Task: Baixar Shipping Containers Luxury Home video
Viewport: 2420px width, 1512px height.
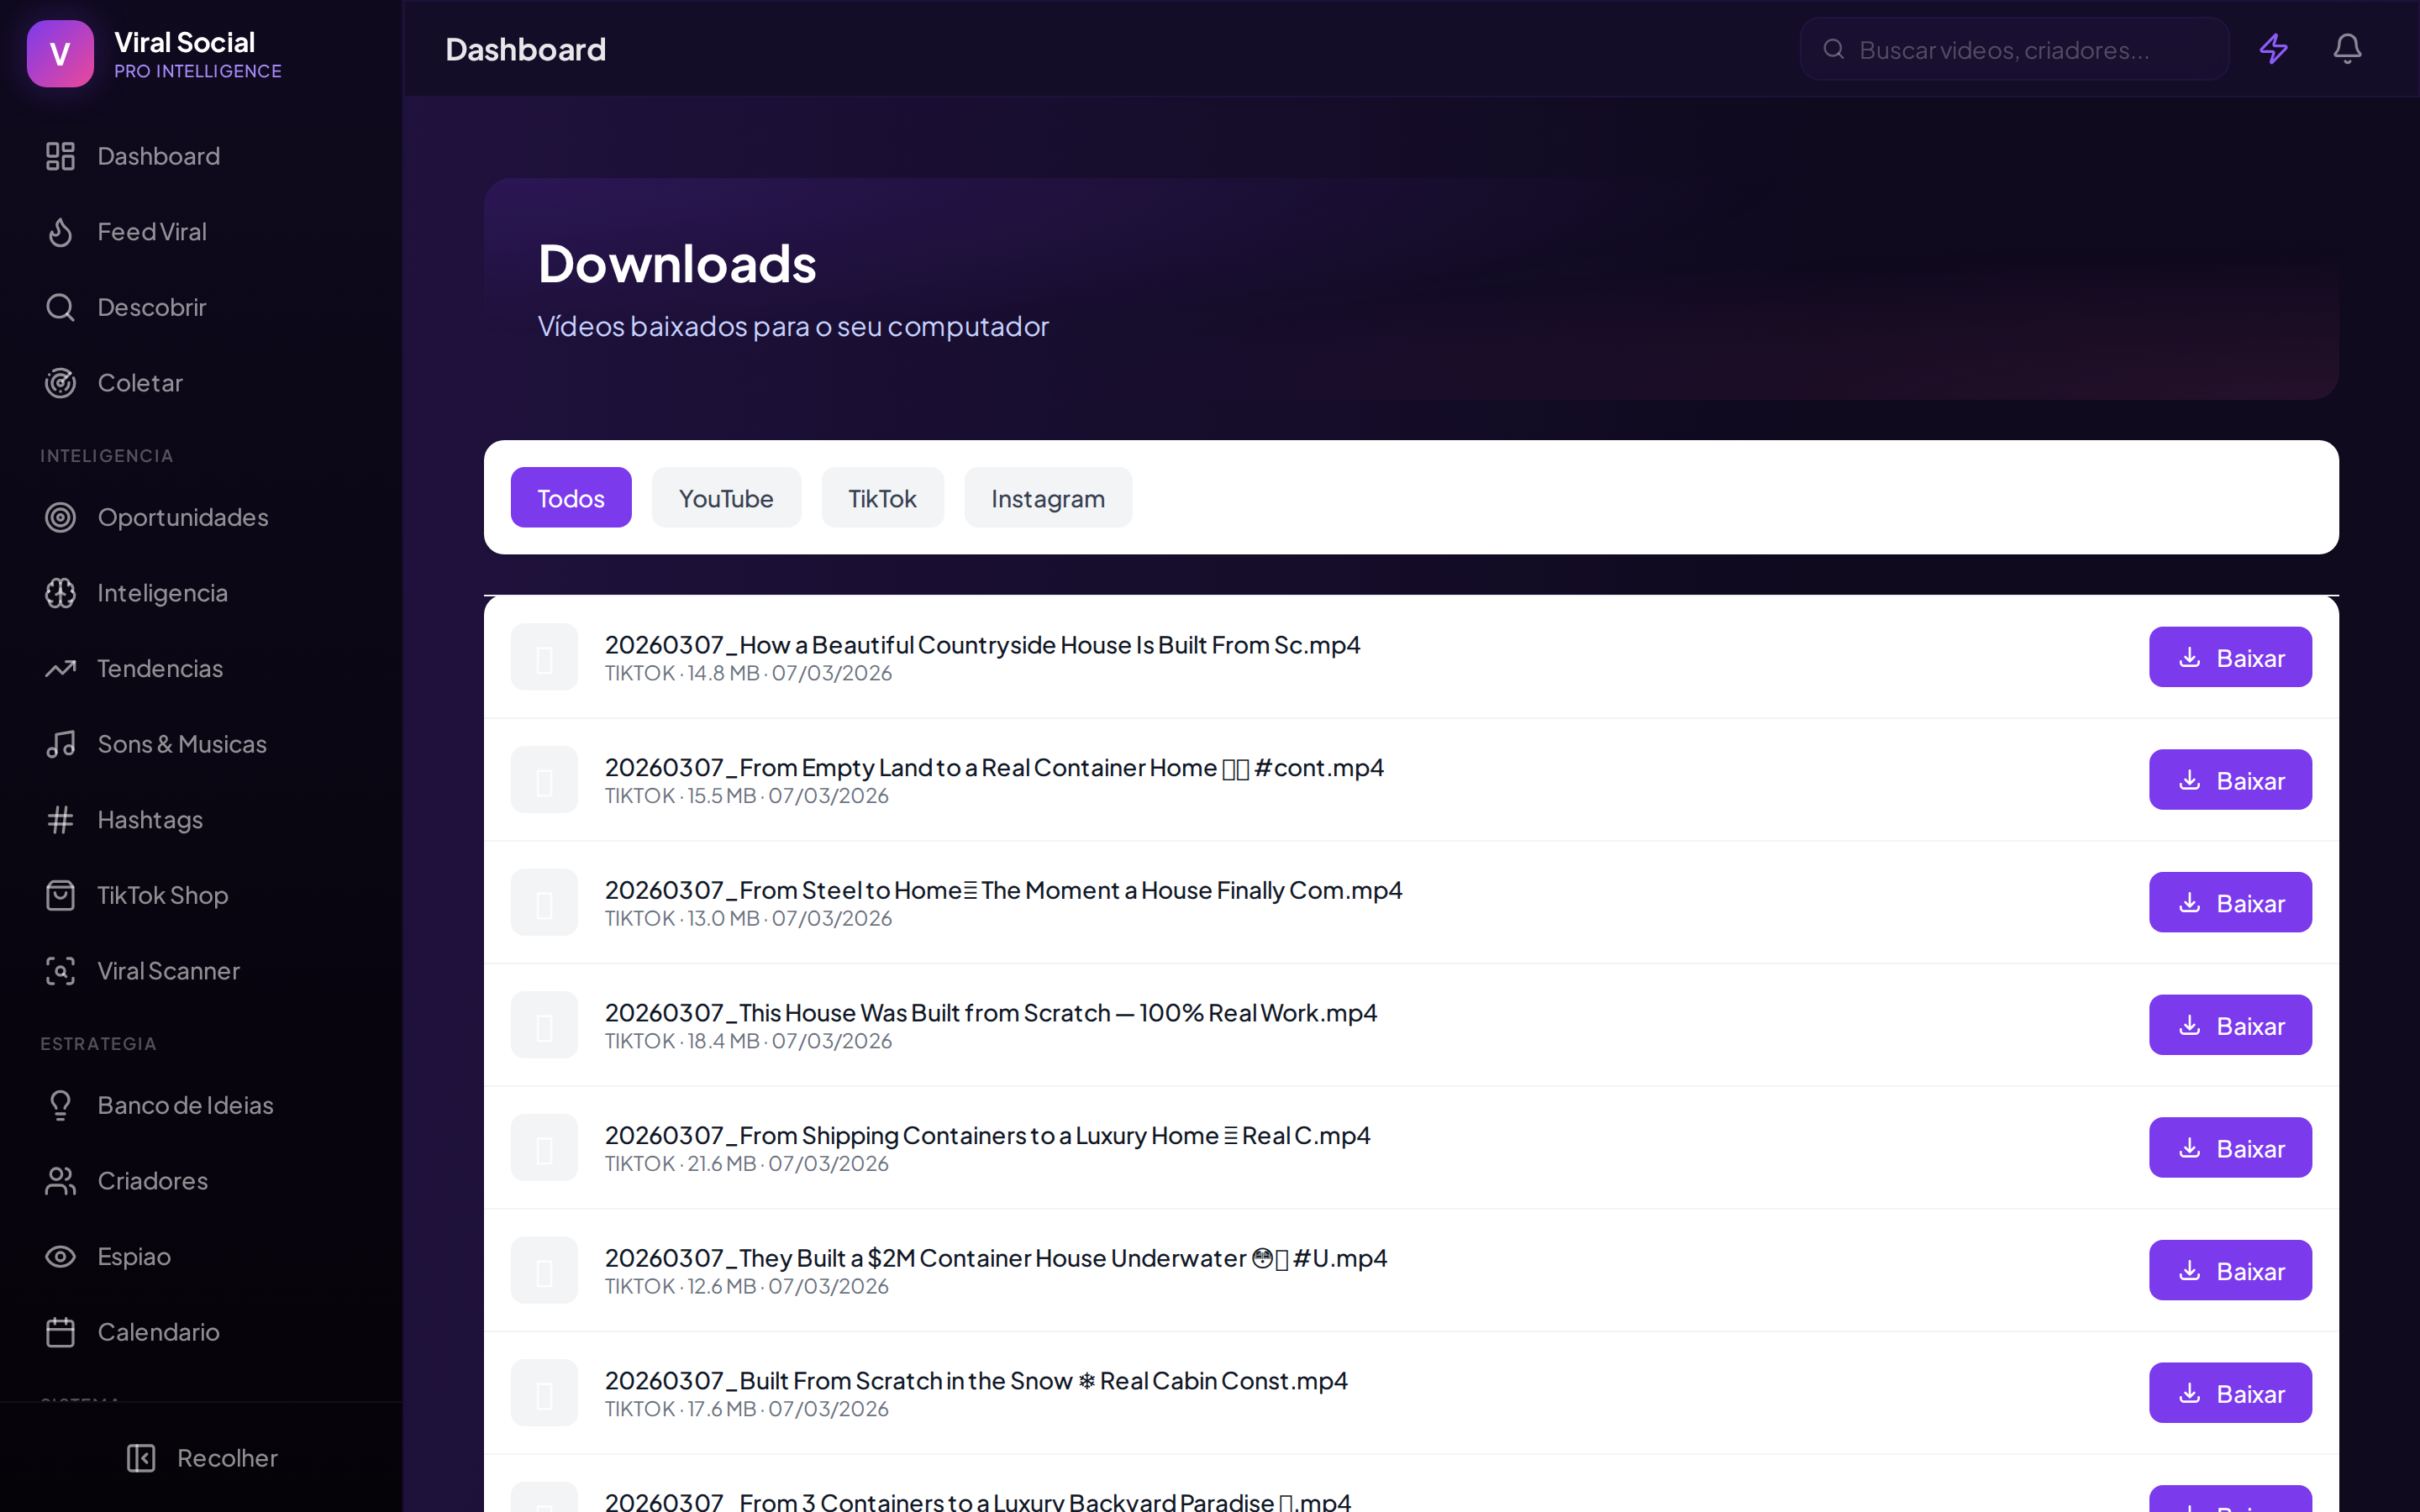Action: click(2230, 1148)
